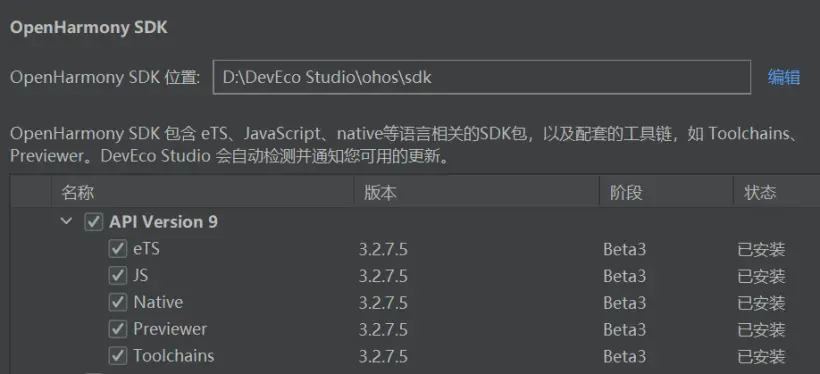Select the Previewer row name
Viewport: 820px width, 374px height.
(x=170, y=329)
